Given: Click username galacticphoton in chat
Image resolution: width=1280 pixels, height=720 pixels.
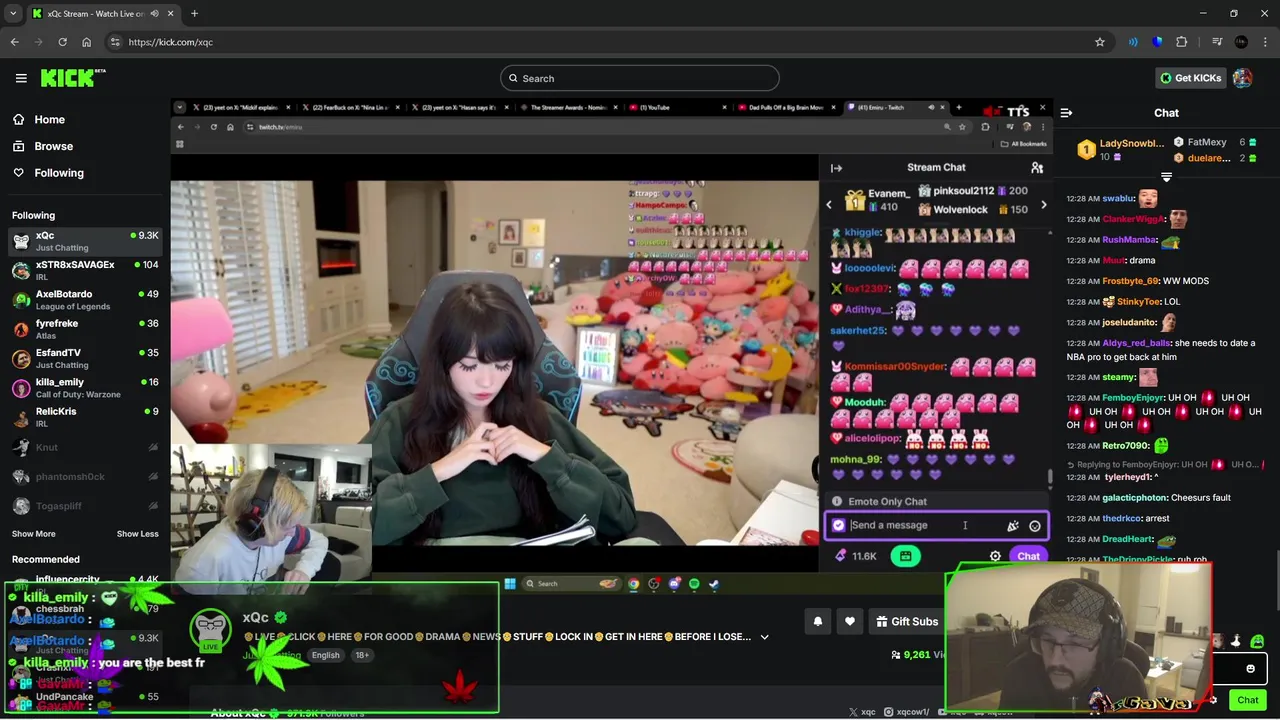Looking at the screenshot, I should coord(1135,498).
